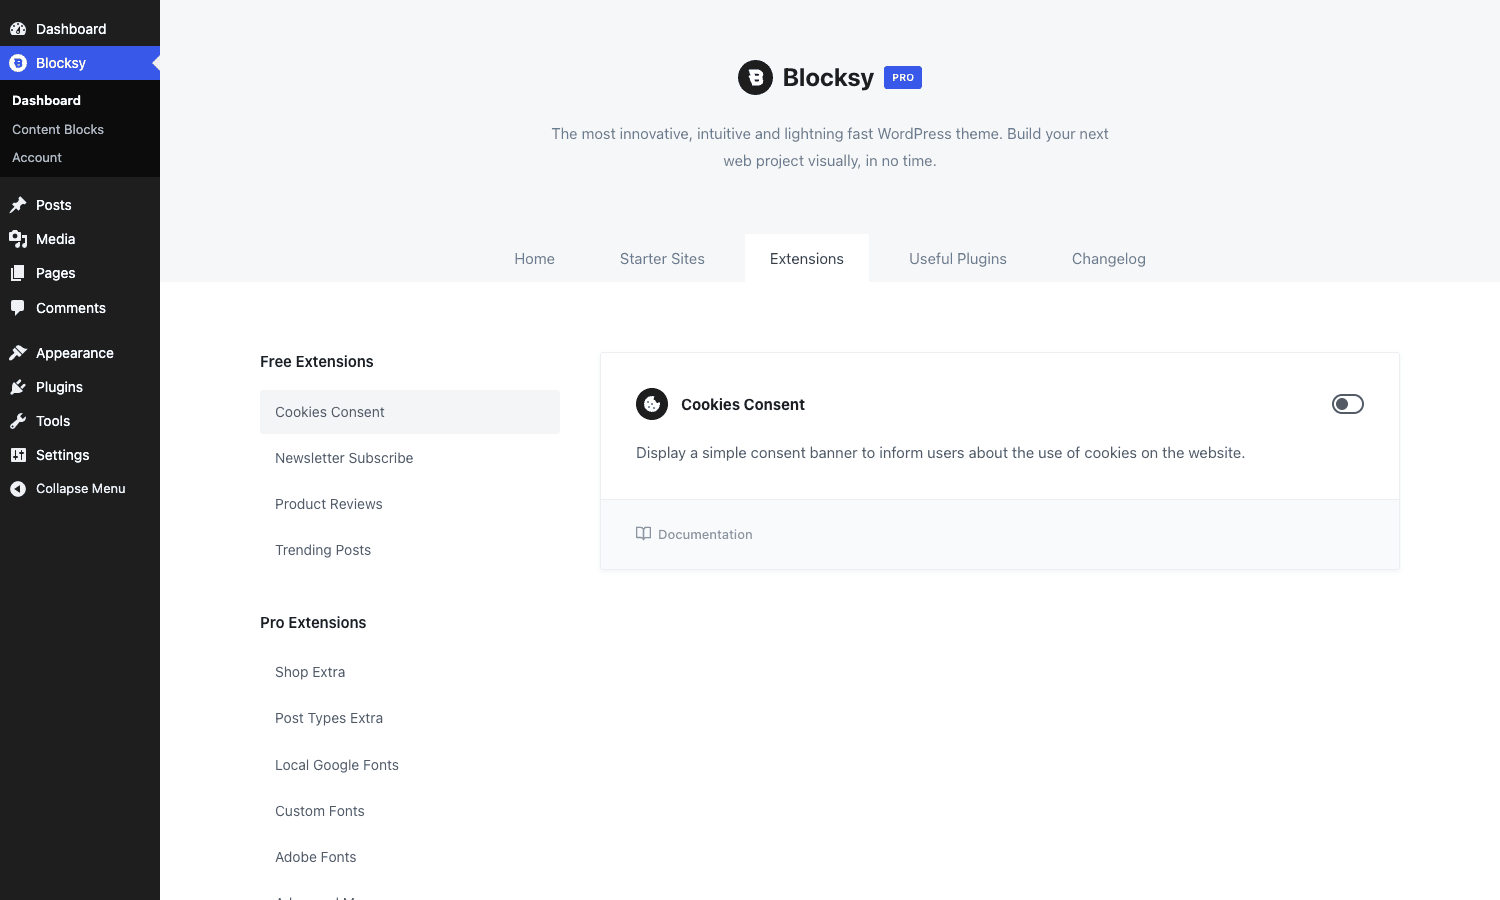The height and width of the screenshot is (900, 1500).
Task: Click the Blocksy title text
Action: (x=828, y=78)
